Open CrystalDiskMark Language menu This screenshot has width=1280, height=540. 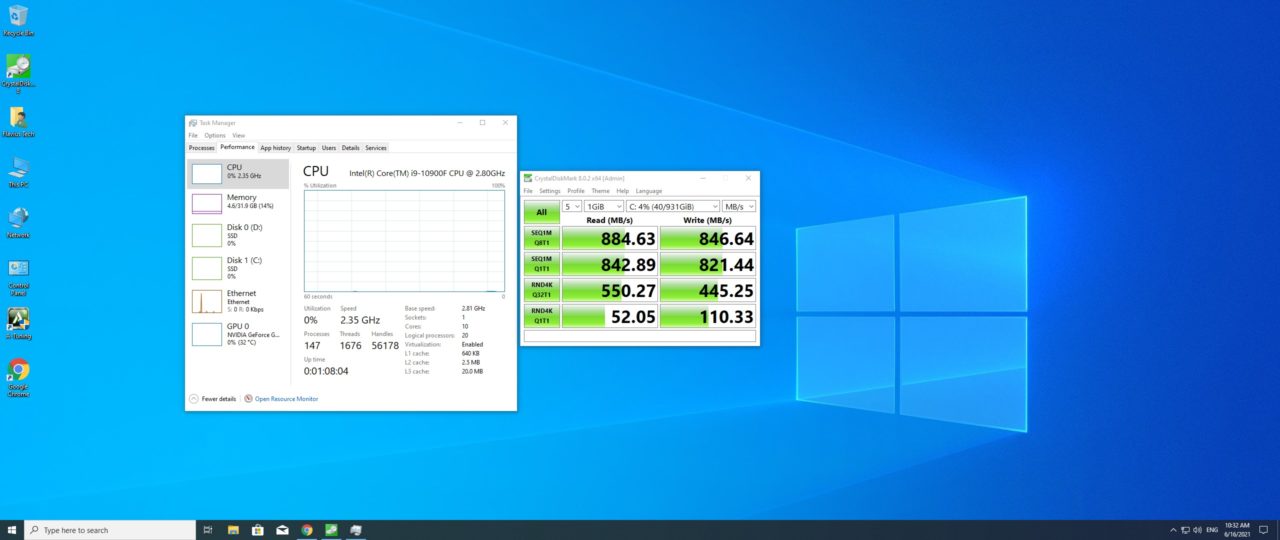[649, 191]
